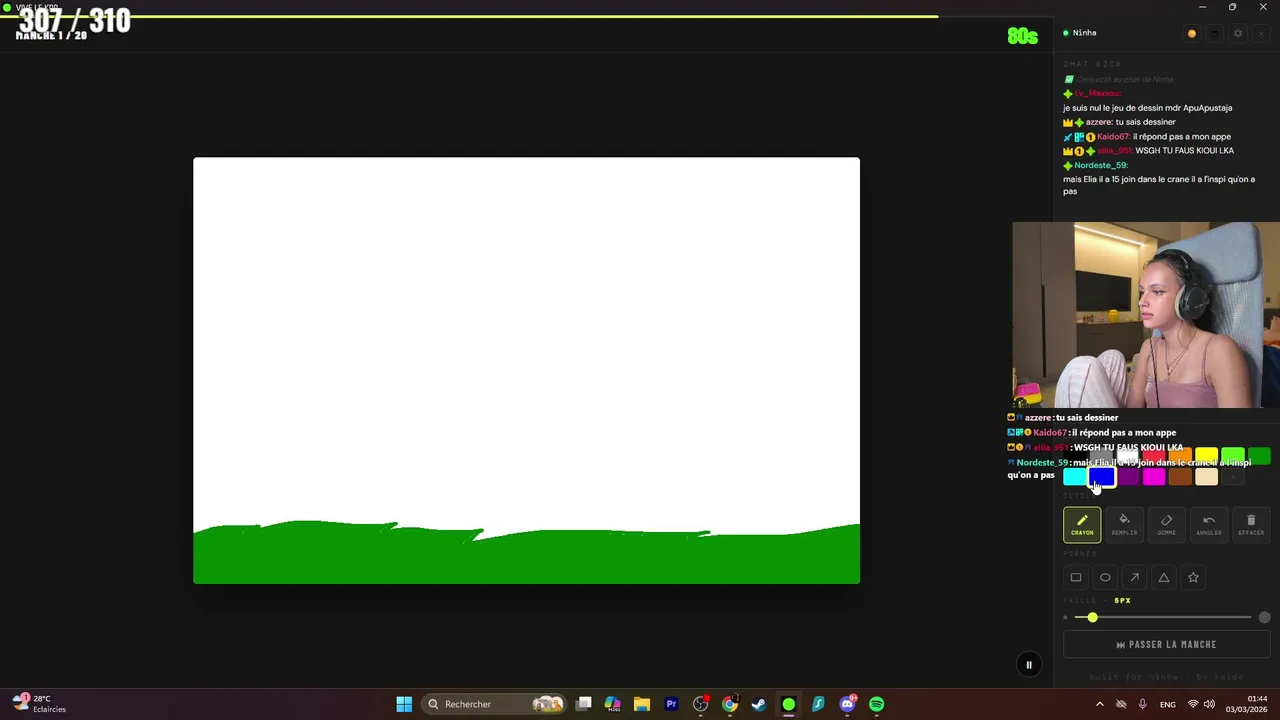Open Steam from the taskbar
Viewport: 1280px width, 720px height.
(x=759, y=704)
